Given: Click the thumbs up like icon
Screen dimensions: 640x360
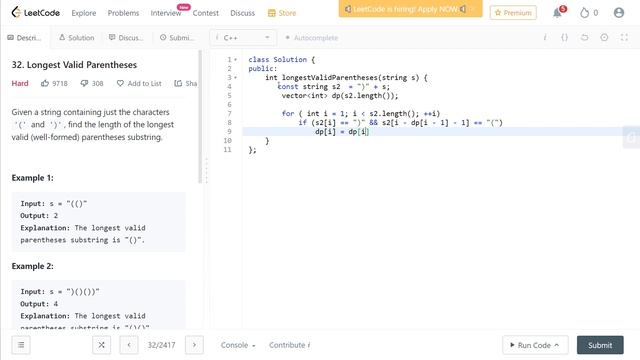Looking at the screenshot, I should pos(44,83).
